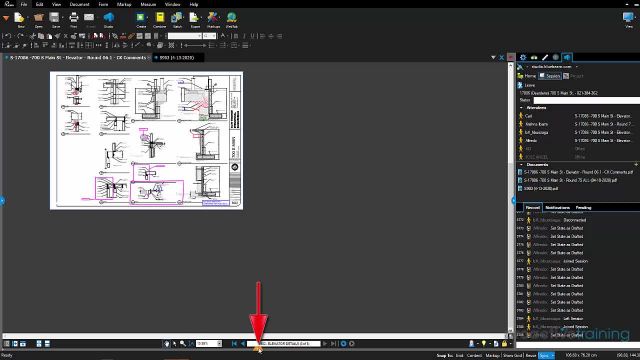This screenshot has width=640, height=360.
Task: Switch to the second document tab
Action: point(178,58)
